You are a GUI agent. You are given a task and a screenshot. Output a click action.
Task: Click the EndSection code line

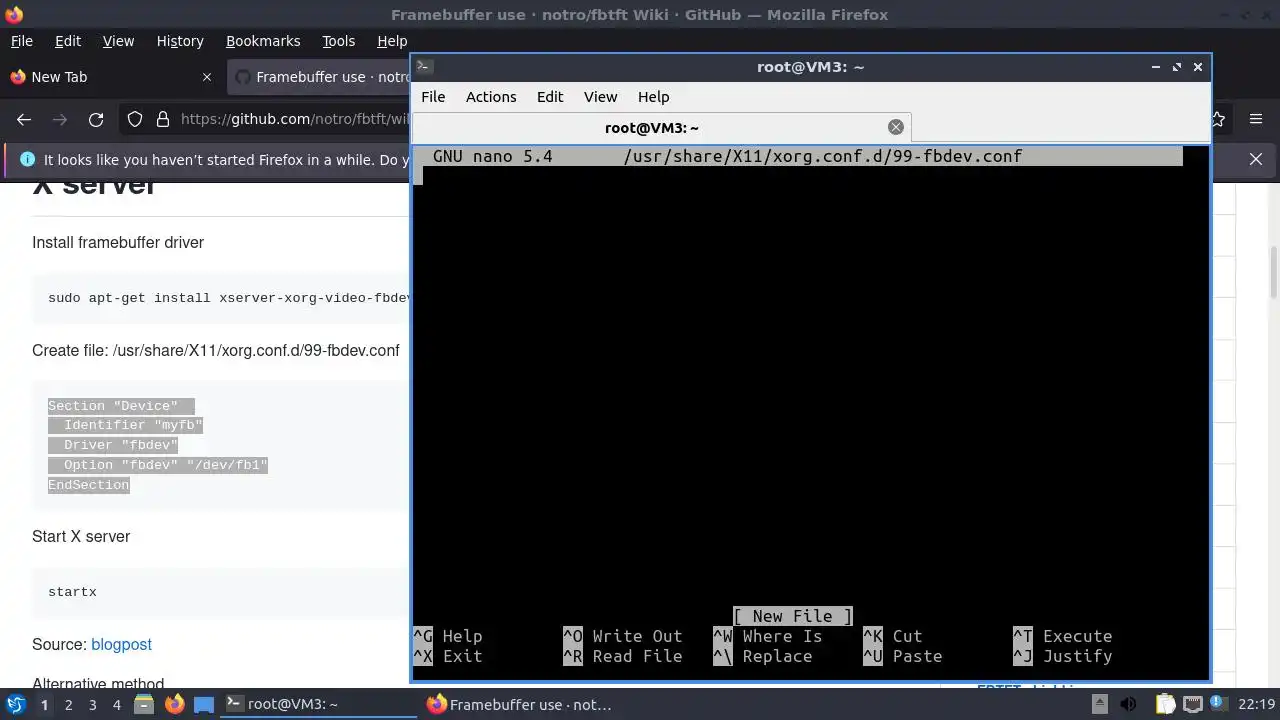point(89,485)
